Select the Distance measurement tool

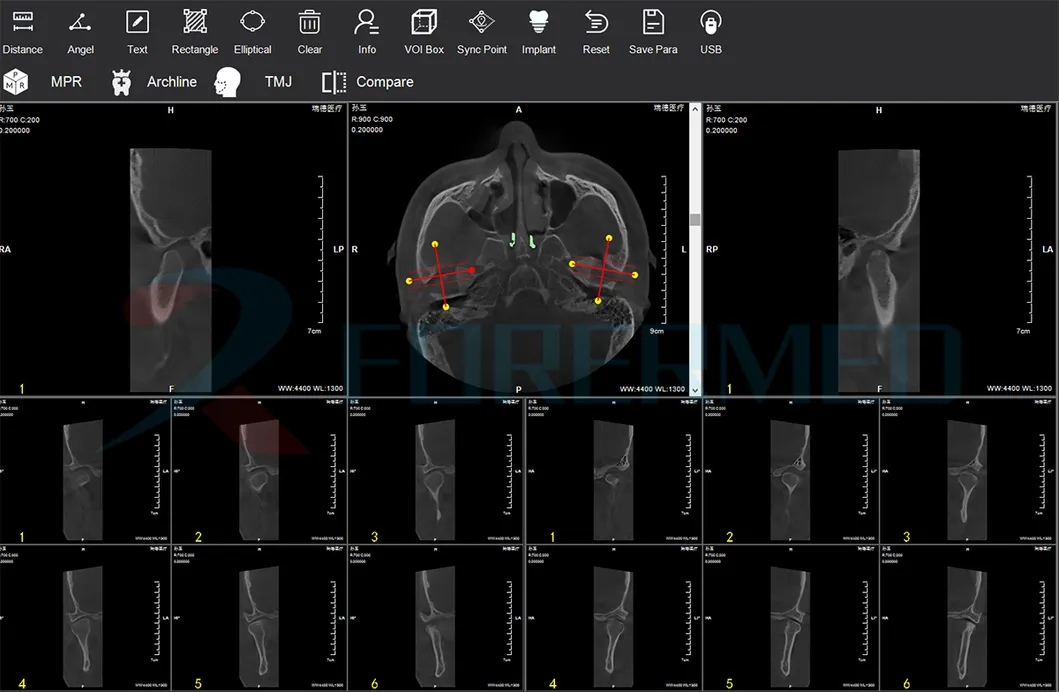22,30
